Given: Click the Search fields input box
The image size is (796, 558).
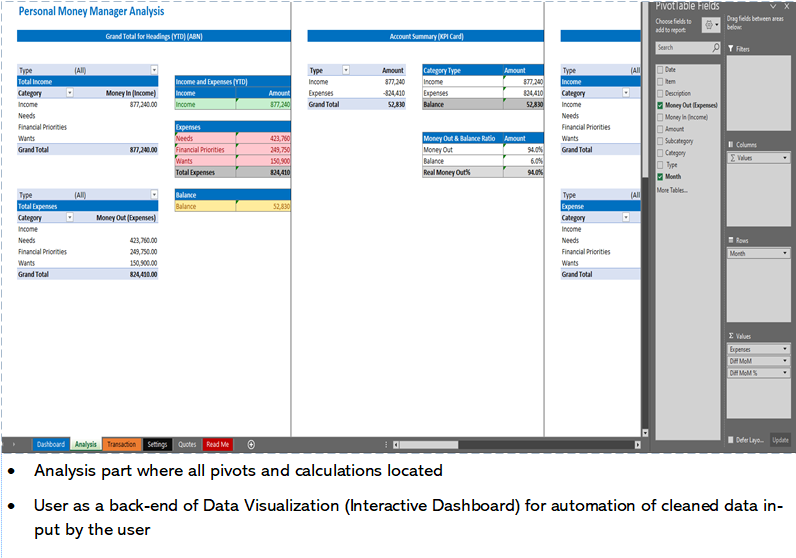Looking at the screenshot, I should (682, 48).
